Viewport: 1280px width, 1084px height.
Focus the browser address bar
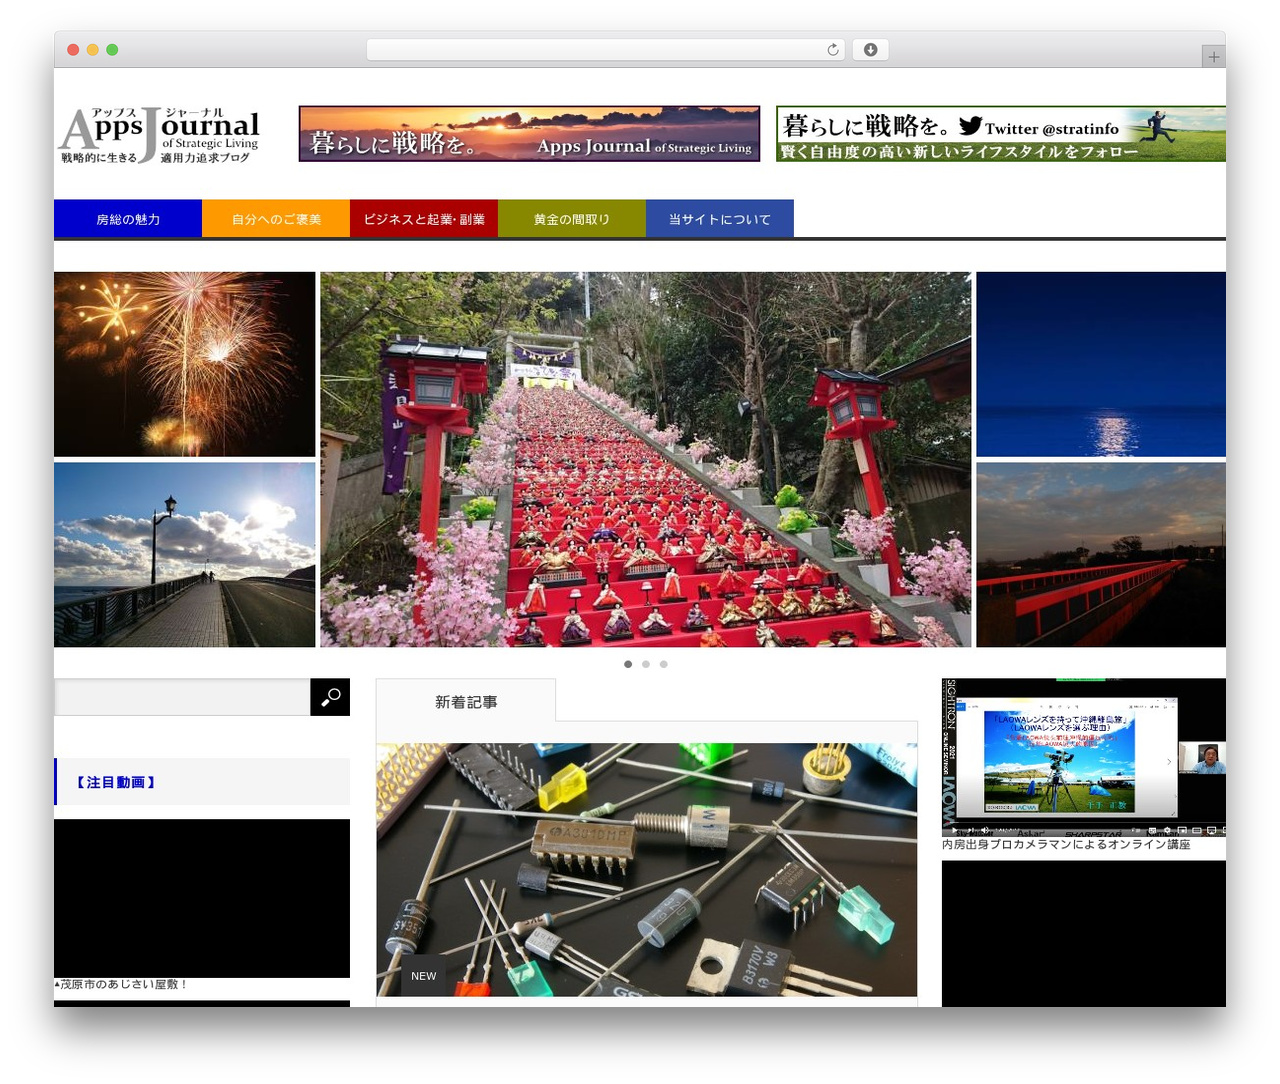(606, 50)
